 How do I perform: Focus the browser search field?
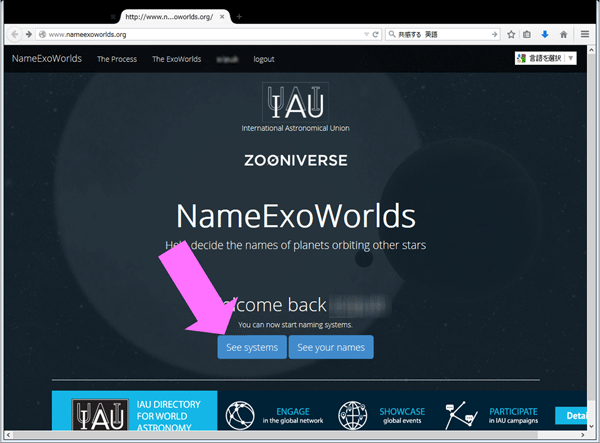pyautogui.click(x=443, y=34)
